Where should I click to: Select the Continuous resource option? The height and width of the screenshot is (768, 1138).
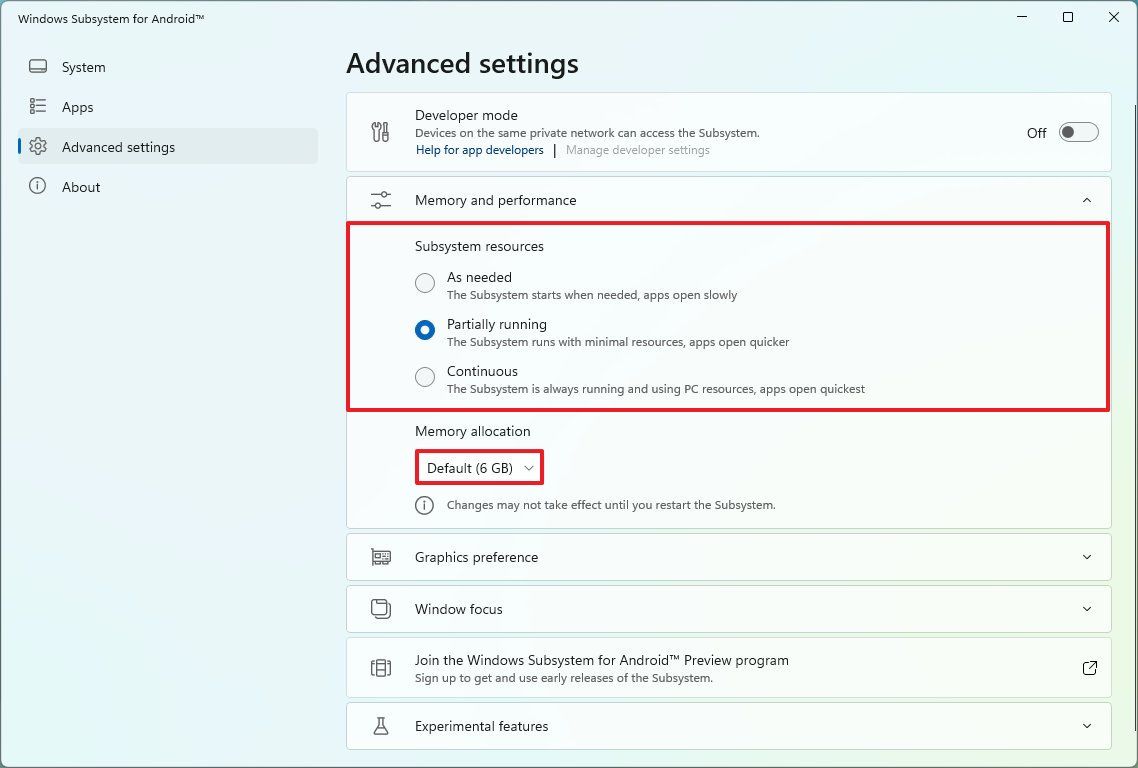click(x=424, y=377)
